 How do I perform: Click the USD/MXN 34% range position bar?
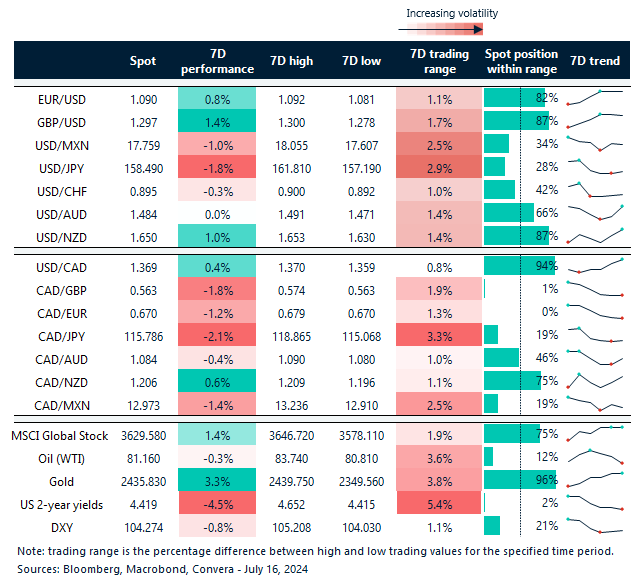pos(497,143)
